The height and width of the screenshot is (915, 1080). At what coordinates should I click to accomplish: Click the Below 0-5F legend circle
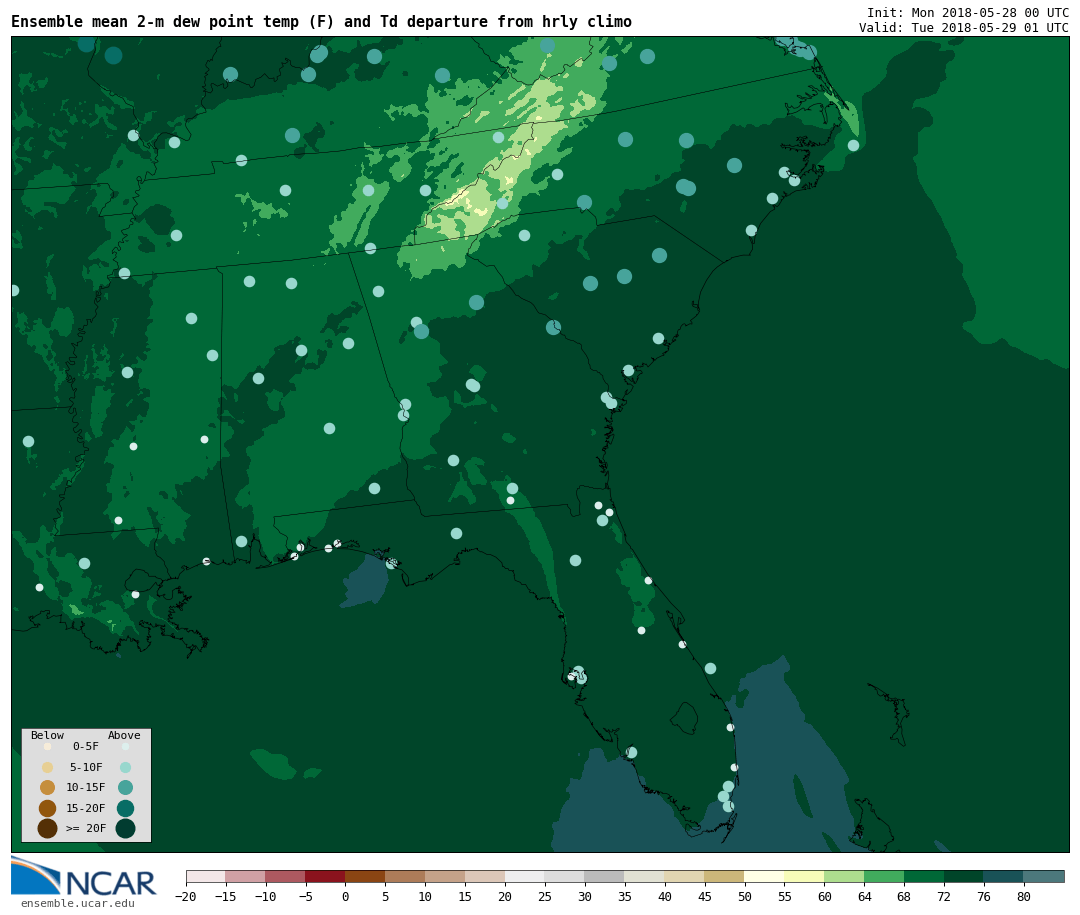(48, 746)
